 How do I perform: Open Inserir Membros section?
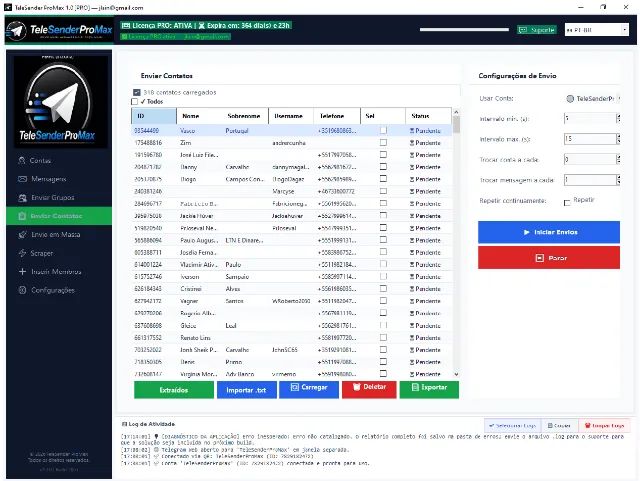58,272
